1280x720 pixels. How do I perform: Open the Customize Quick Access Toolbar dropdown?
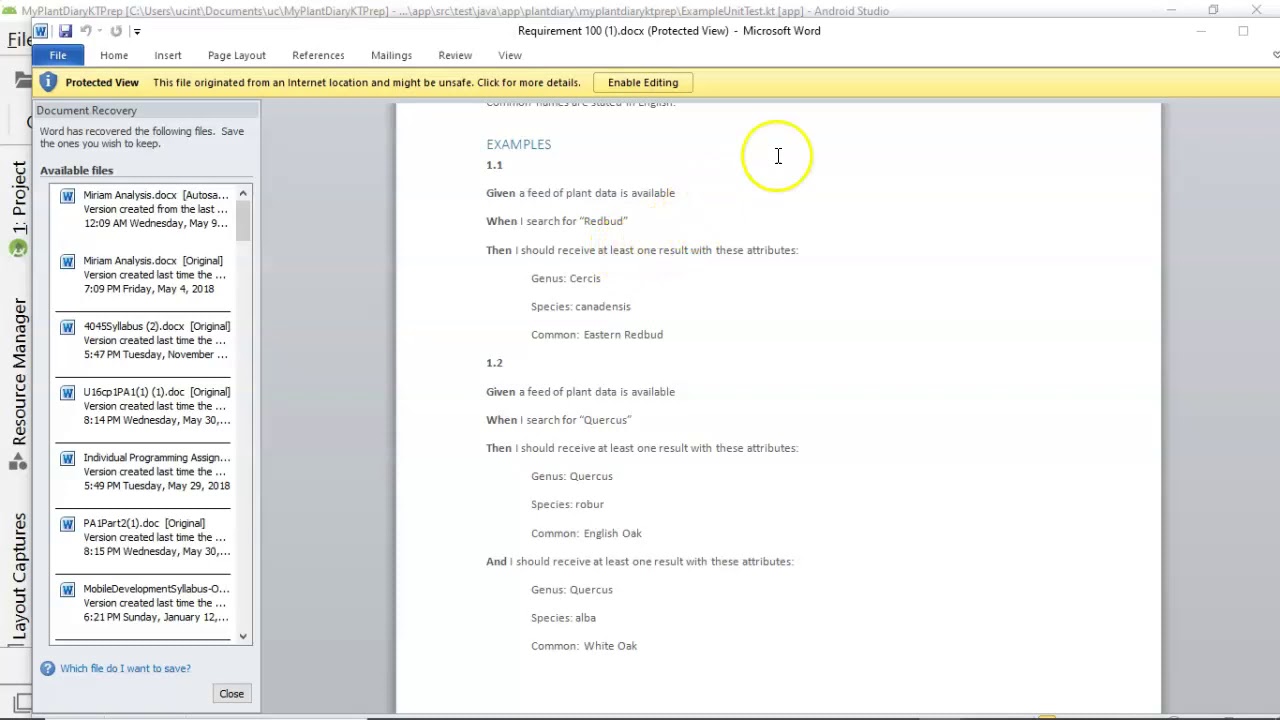point(136,31)
